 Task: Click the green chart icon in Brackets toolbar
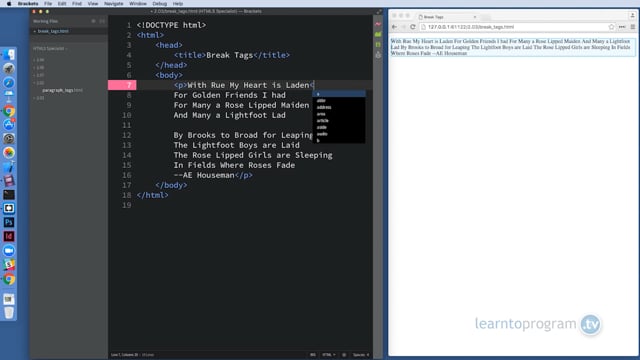378,35
